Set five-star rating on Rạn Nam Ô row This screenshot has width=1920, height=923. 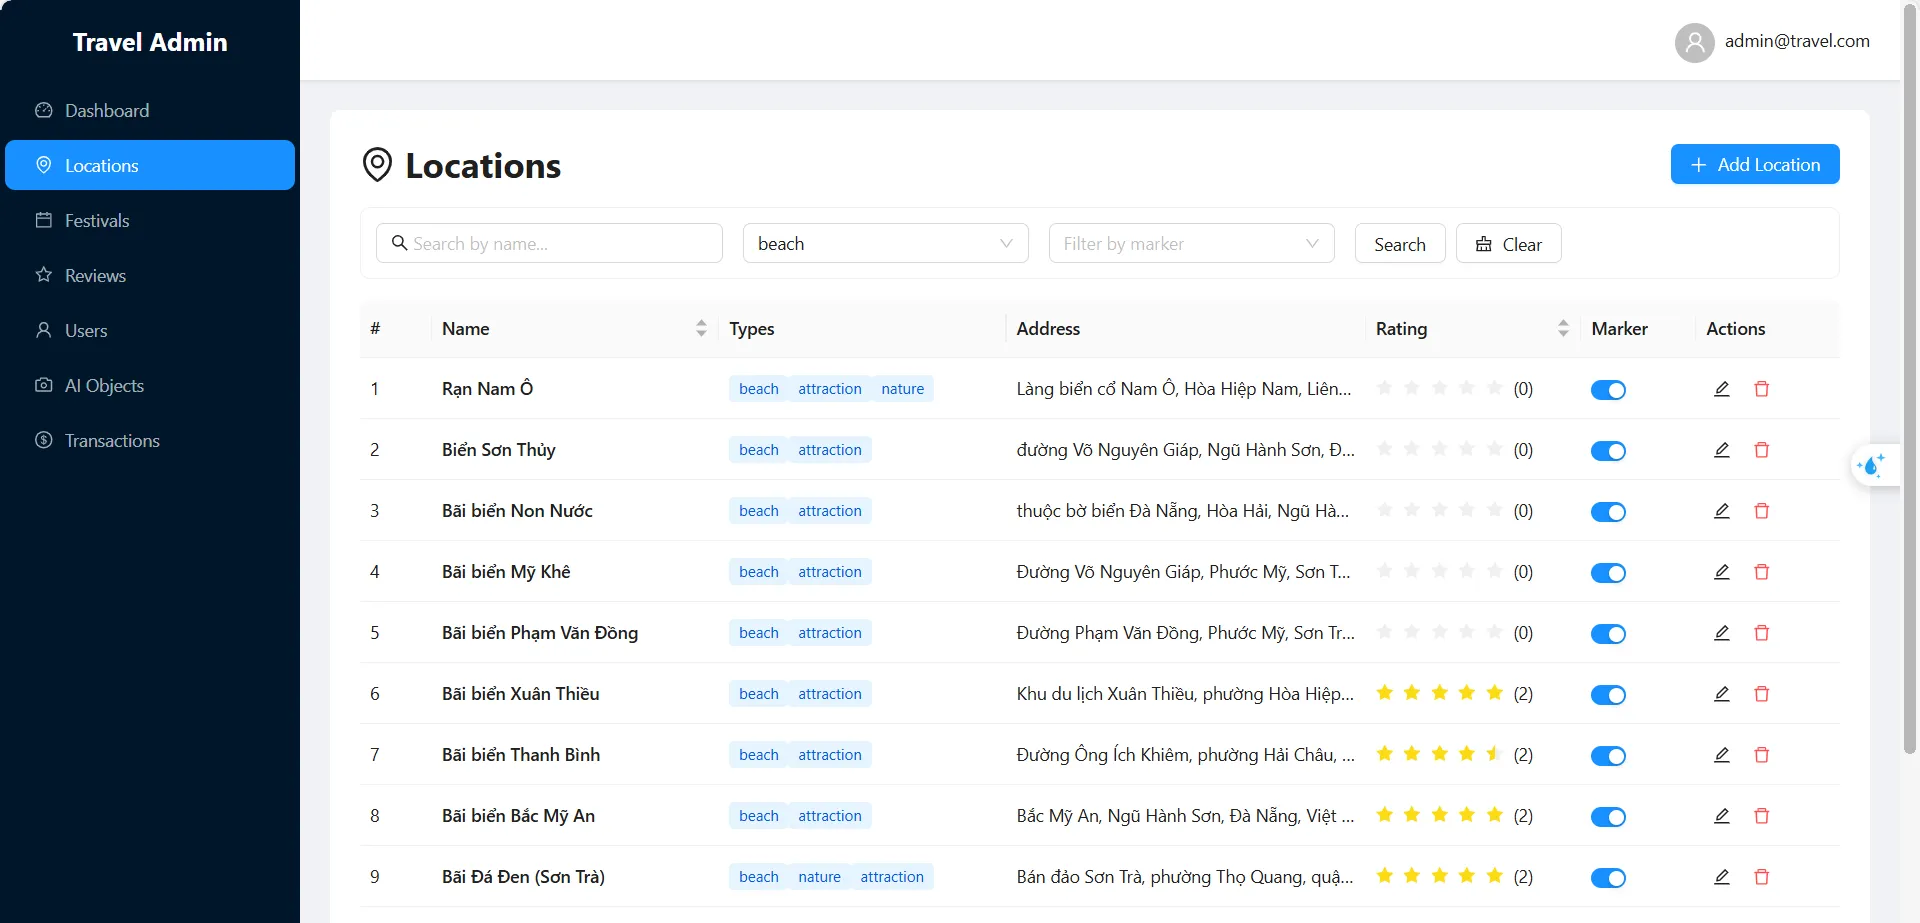[x=1494, y=388]
